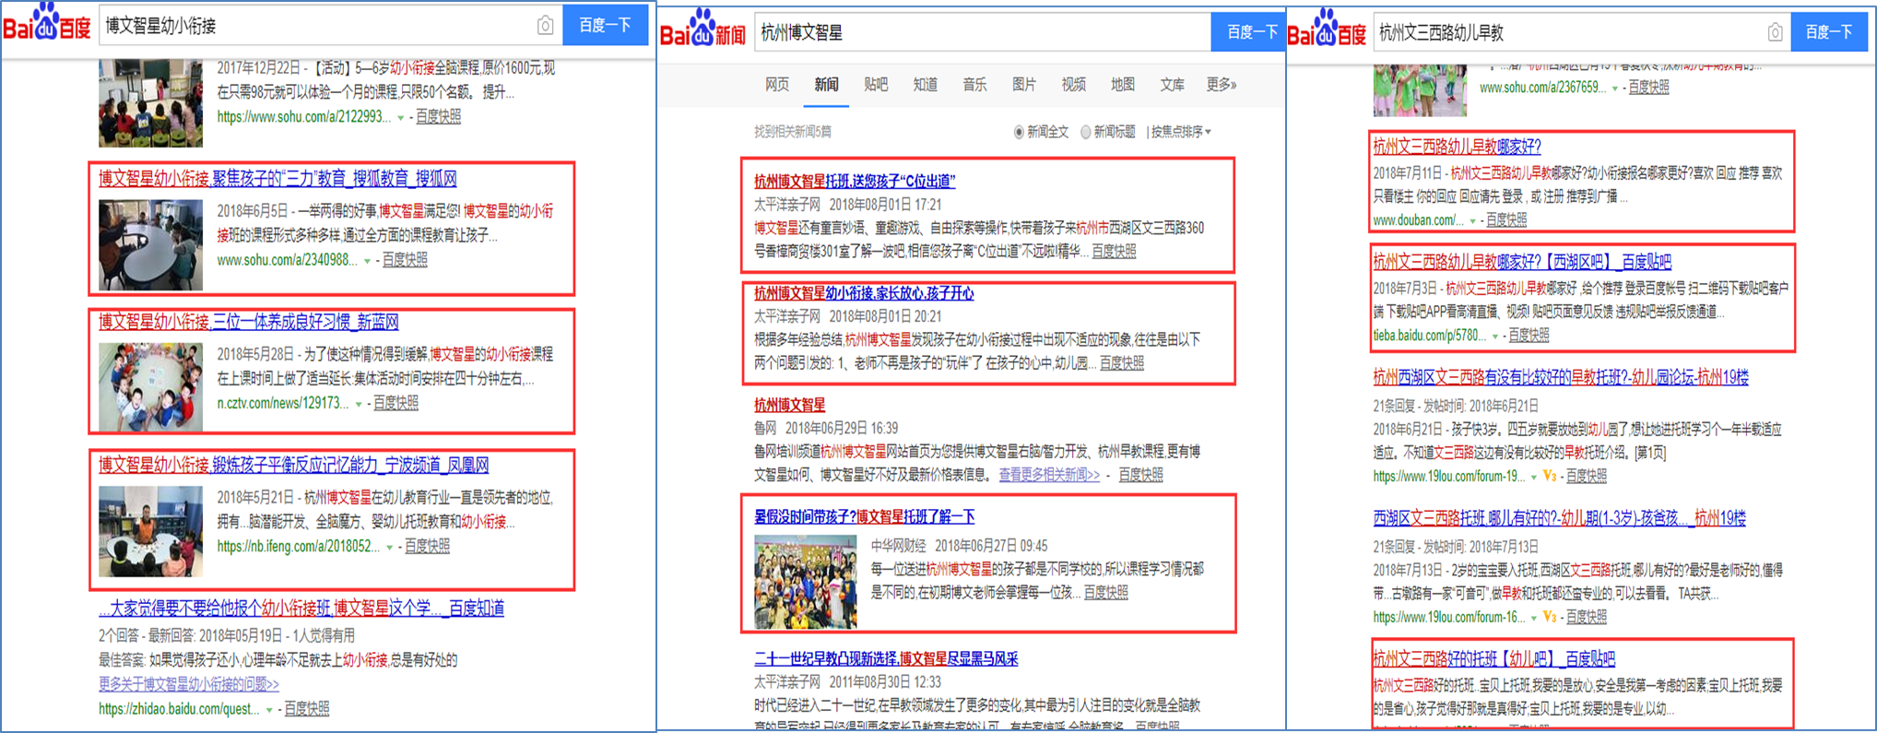Switch to the 图片 tab
Image resolution: width=1877 pixels, height=733 pixels.
(x=1024, y=85)
